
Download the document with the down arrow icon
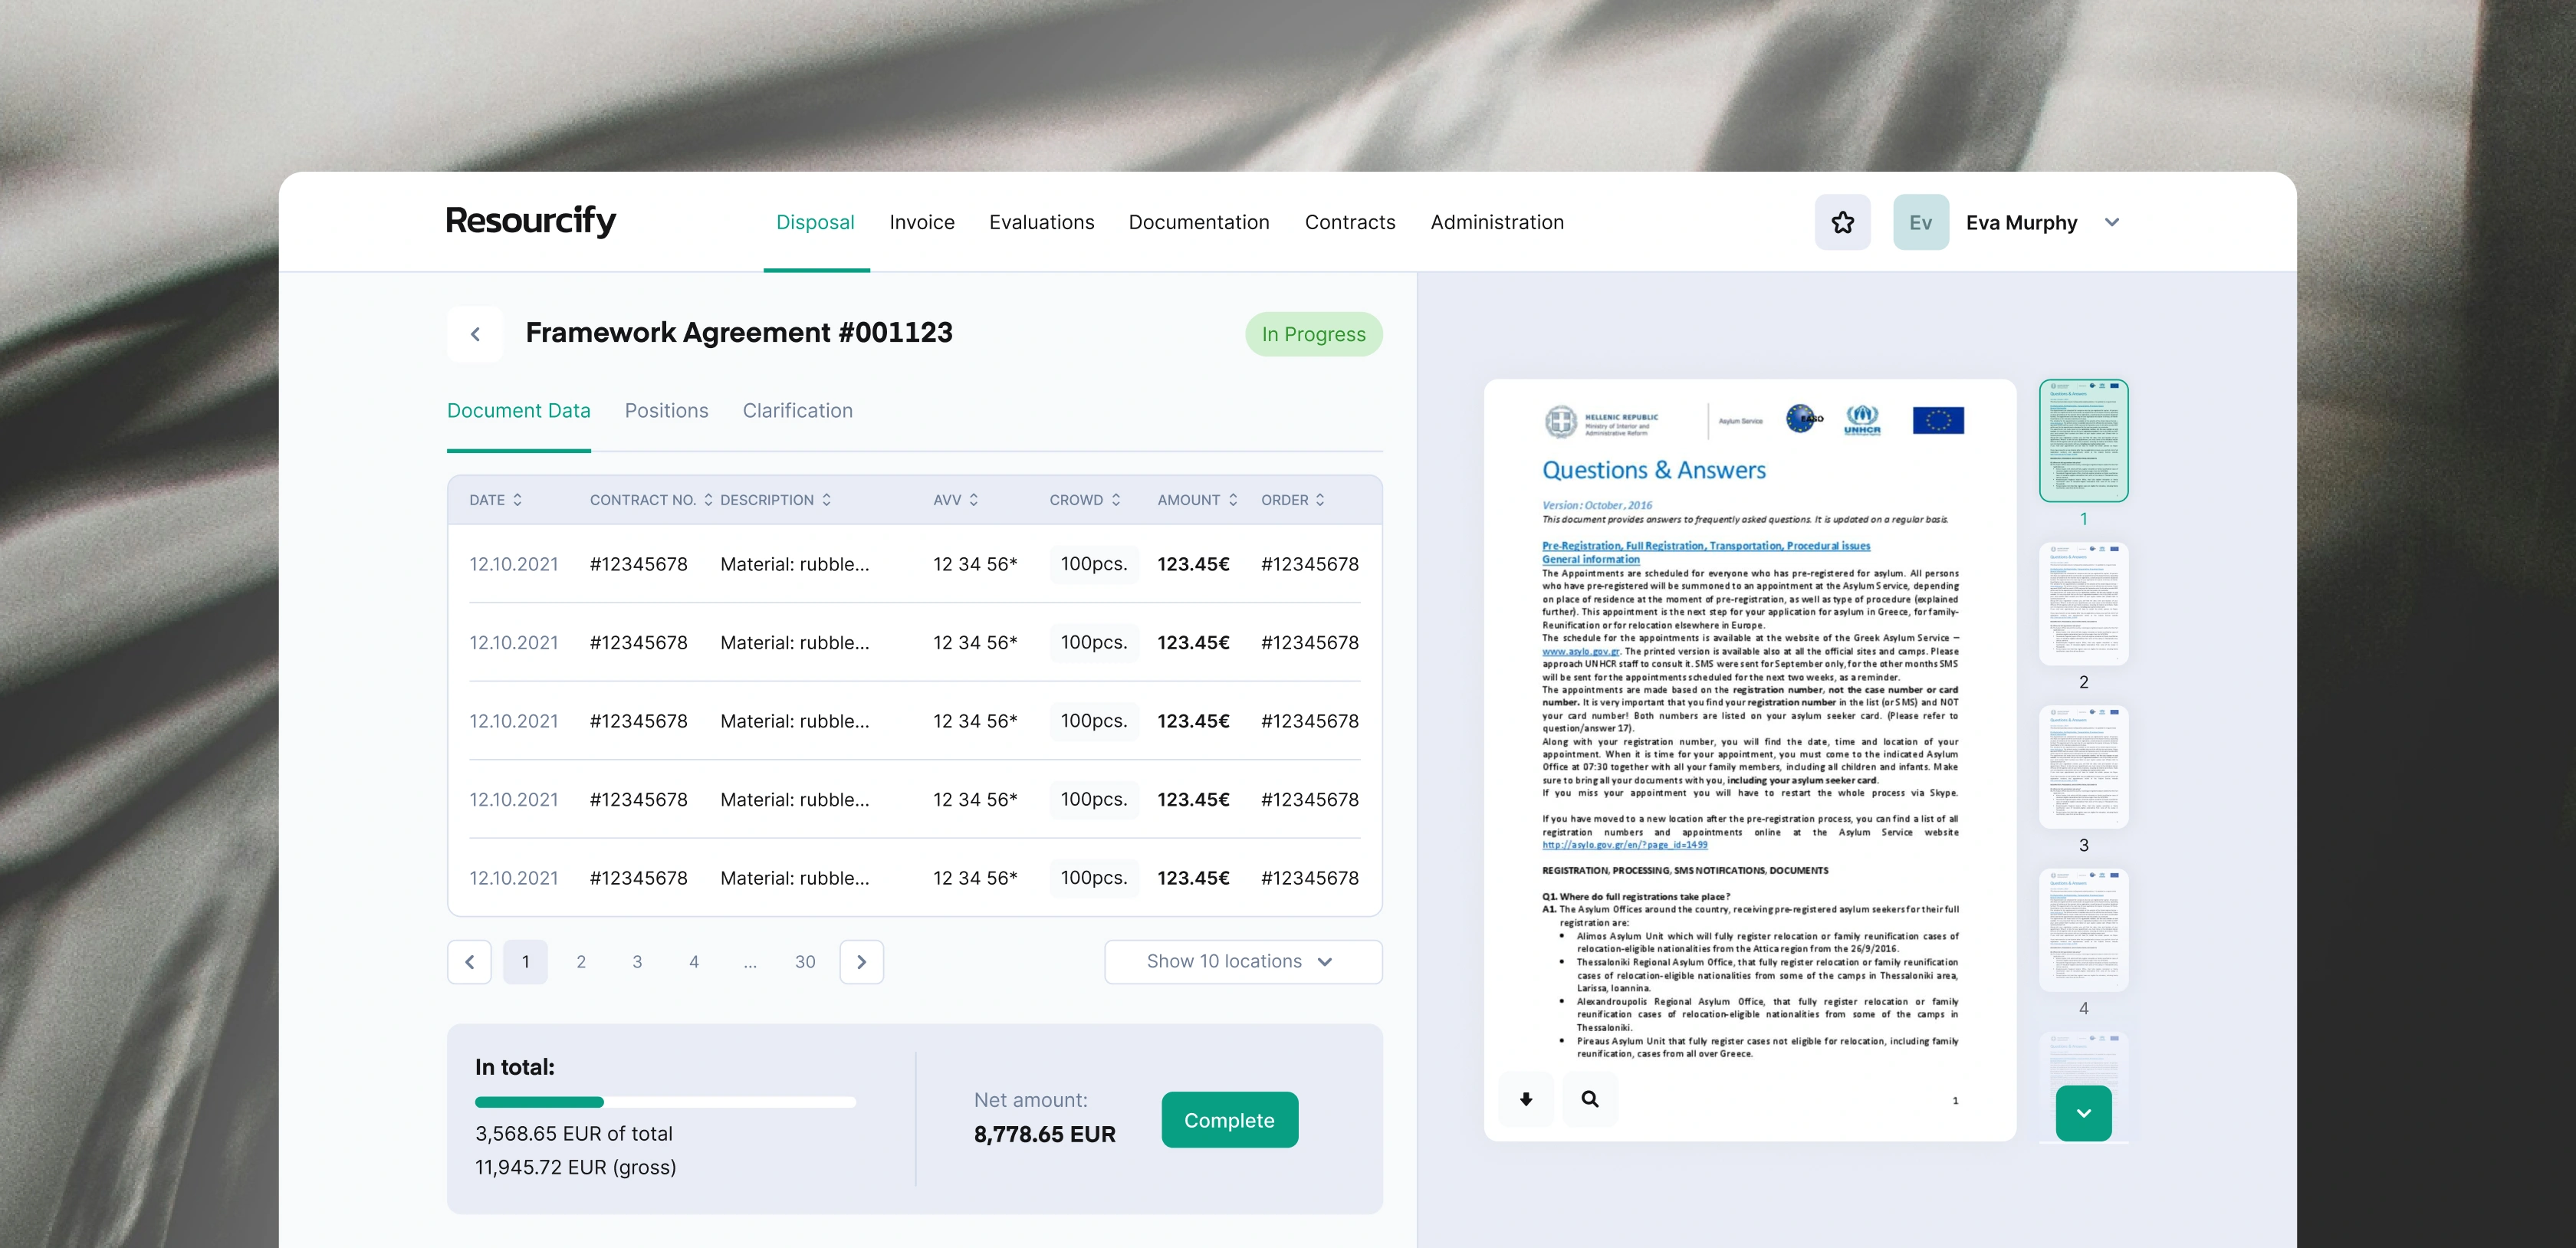pos(1526,1099)
